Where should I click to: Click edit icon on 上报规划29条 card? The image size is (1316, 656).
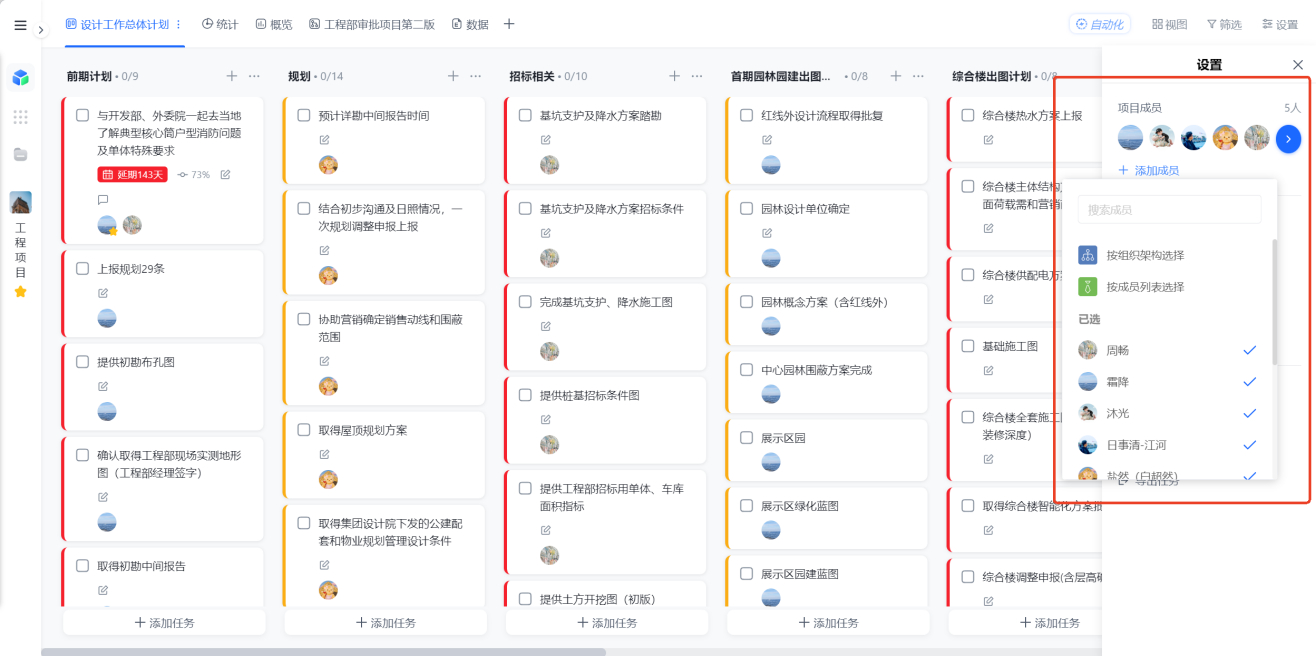tap(103, 293)
